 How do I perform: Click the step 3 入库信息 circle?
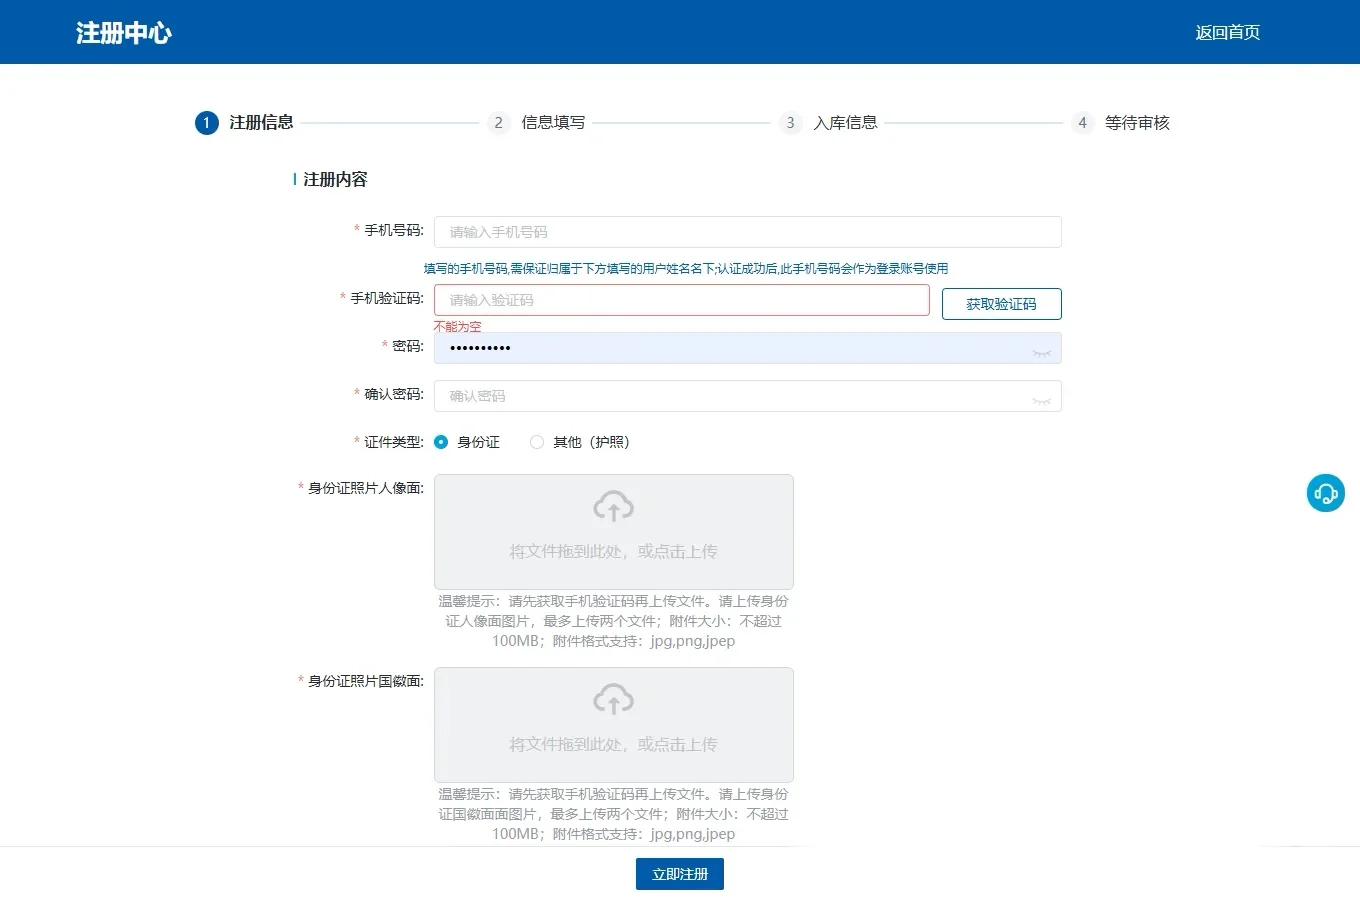coord(790,122)
